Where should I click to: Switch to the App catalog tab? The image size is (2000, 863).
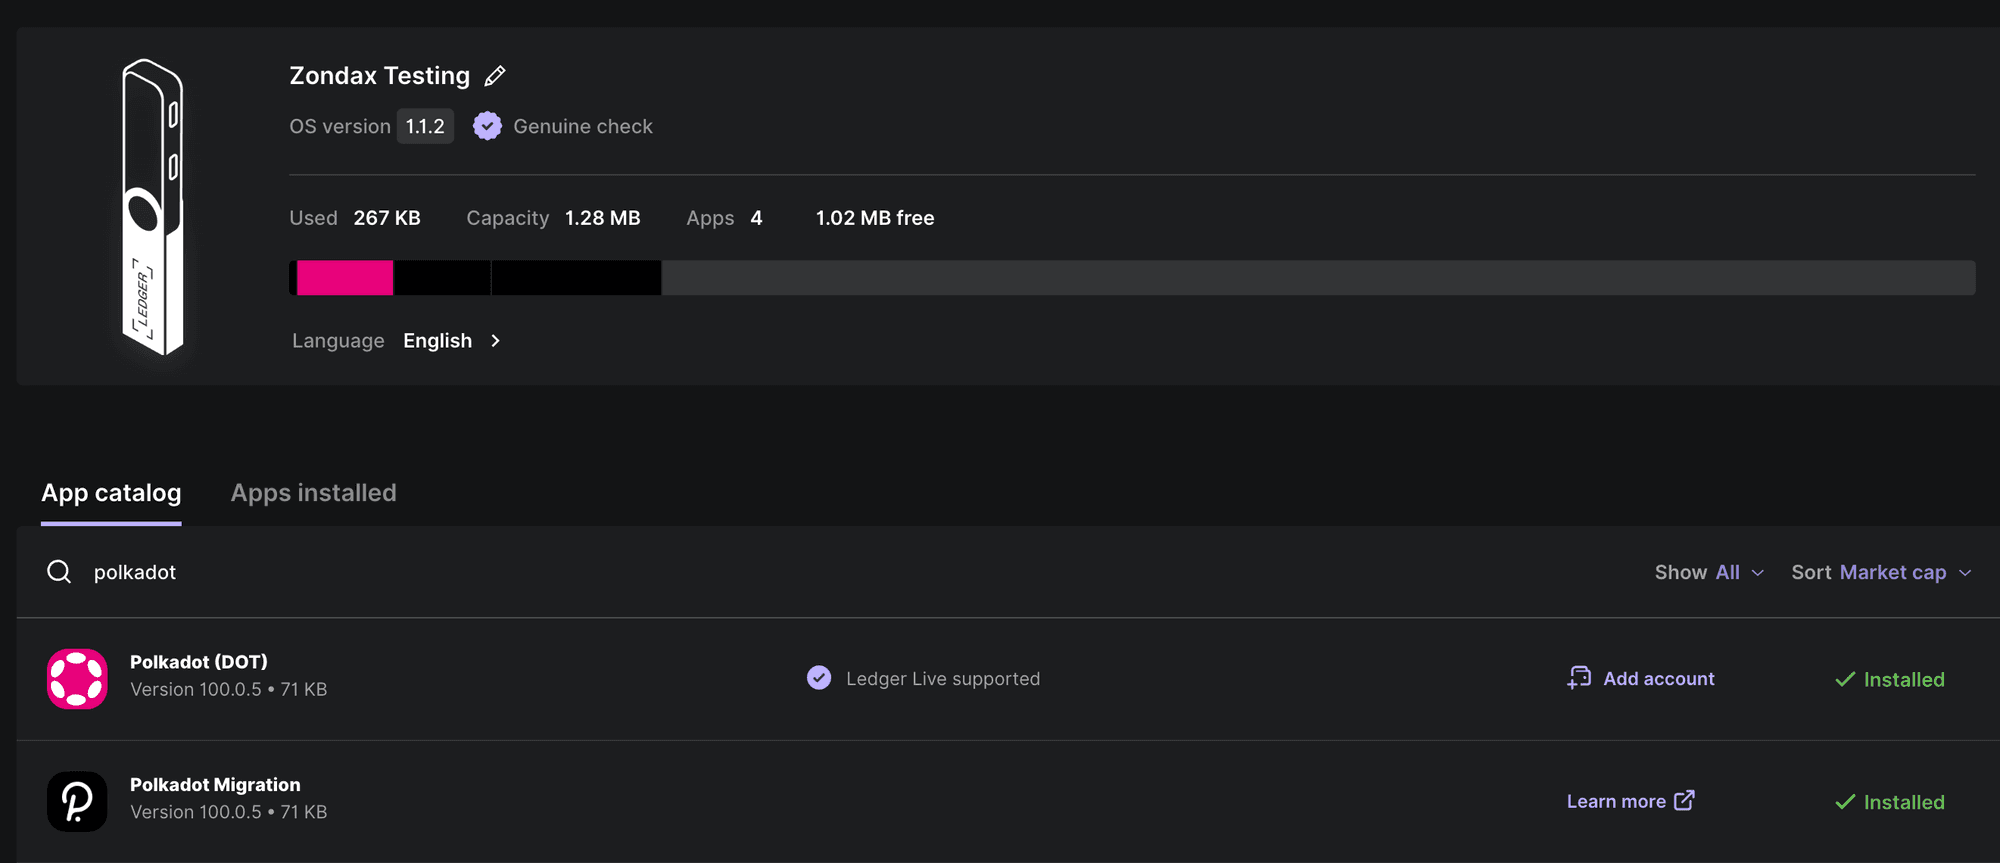pos(111,493)
